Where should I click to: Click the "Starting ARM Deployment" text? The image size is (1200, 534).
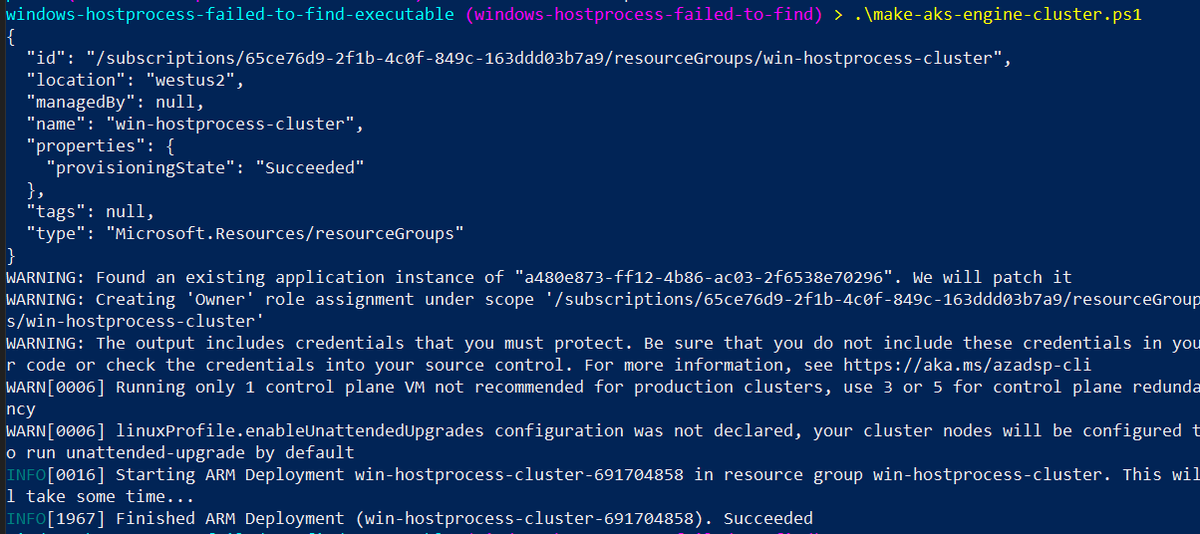pos(230,474)
